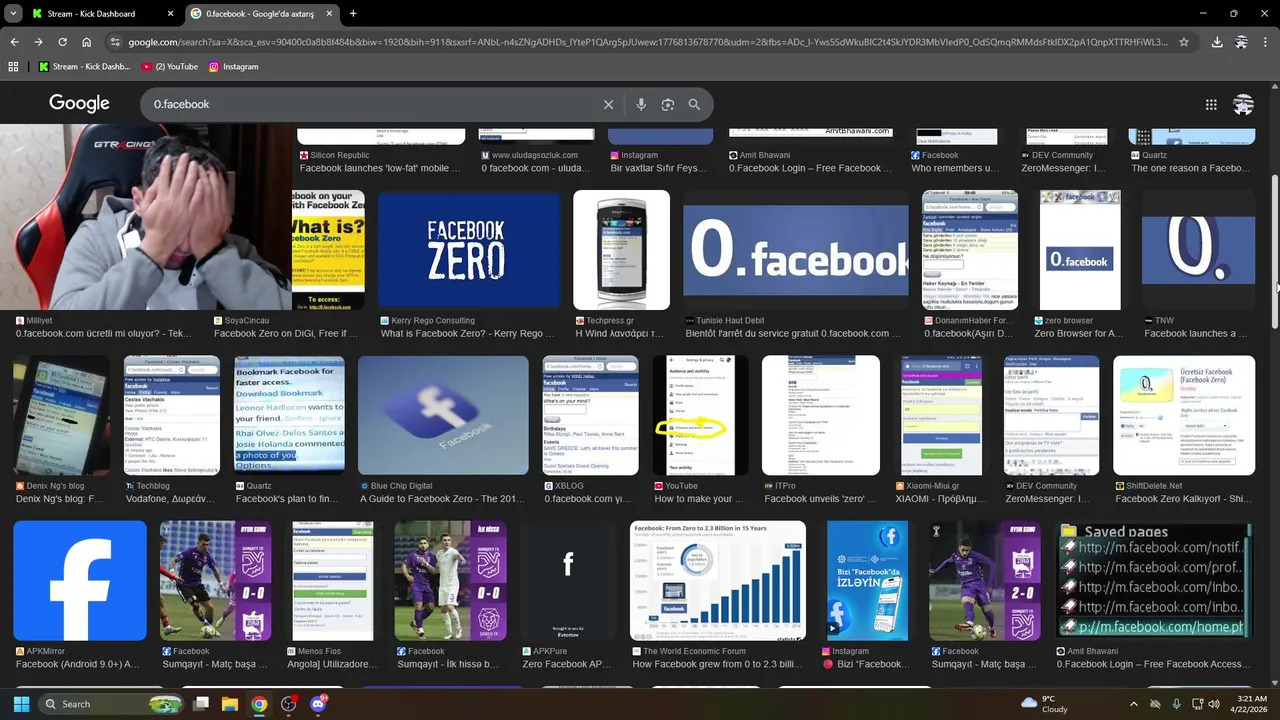This screenshot has width=1280, height=720.
Task: Open the Stream - Kick Dashboard bookmark
Action: [85, 67]
